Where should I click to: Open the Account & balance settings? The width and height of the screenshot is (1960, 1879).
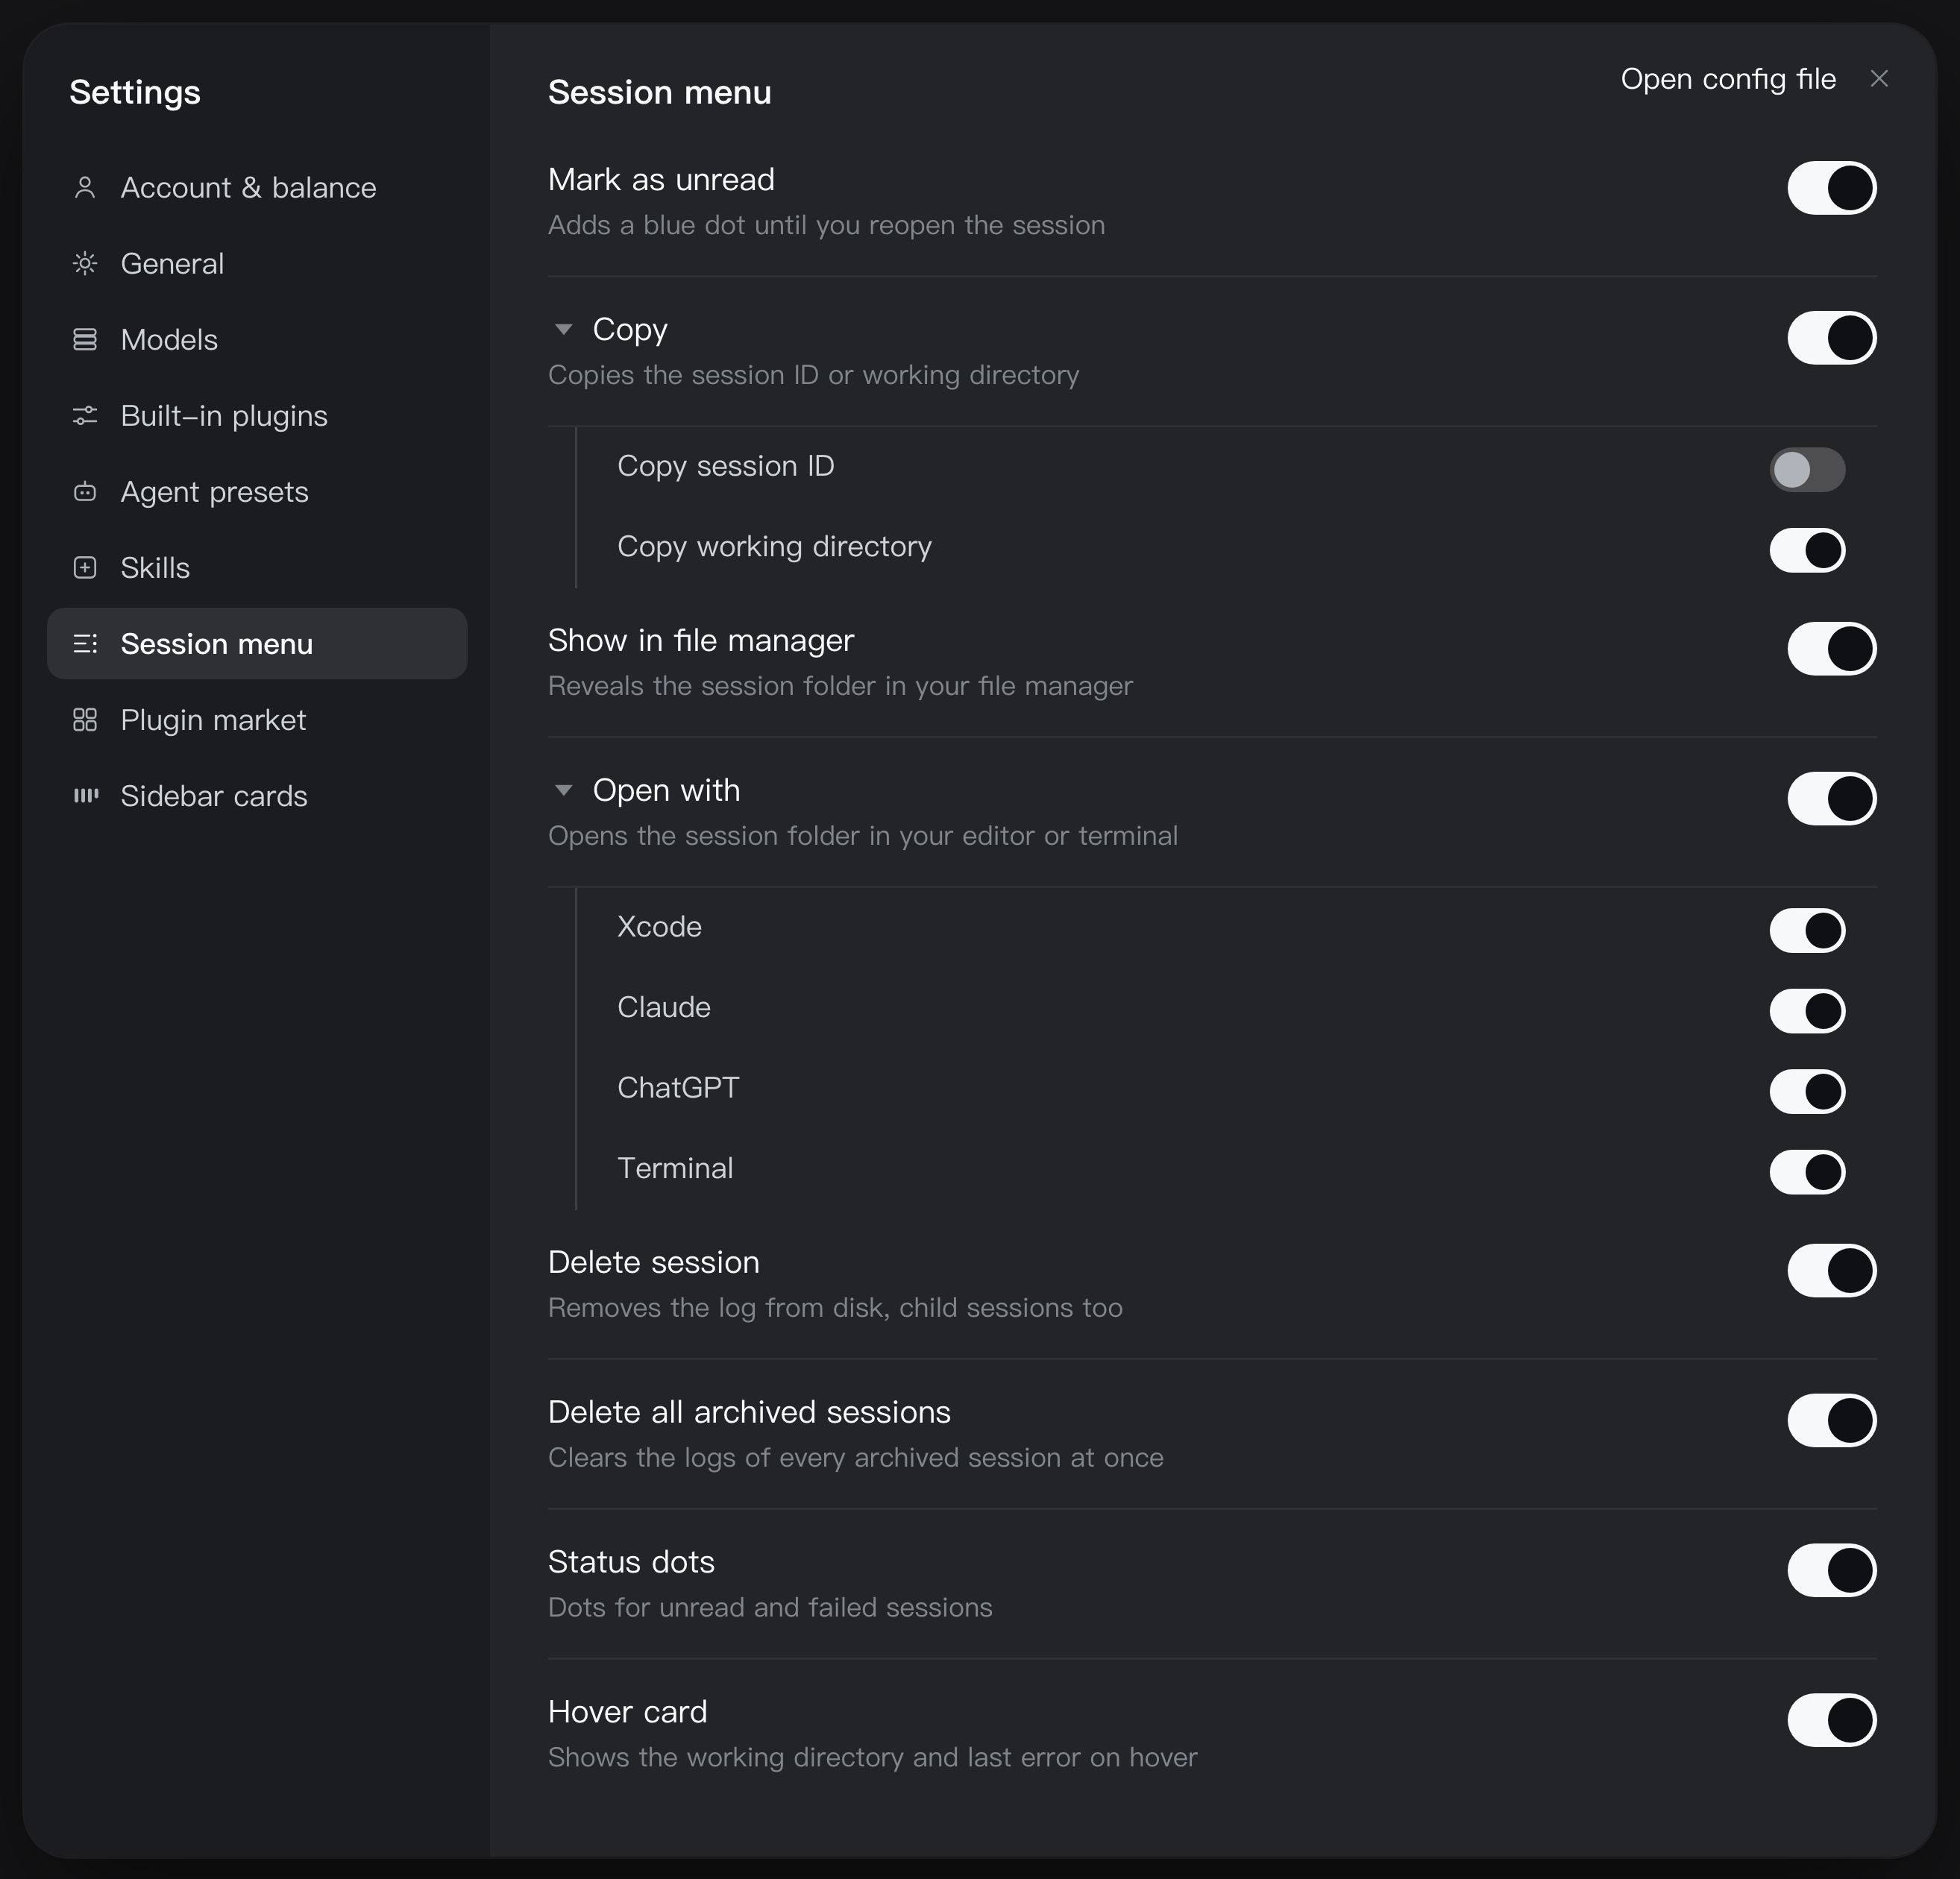point(257,187)
